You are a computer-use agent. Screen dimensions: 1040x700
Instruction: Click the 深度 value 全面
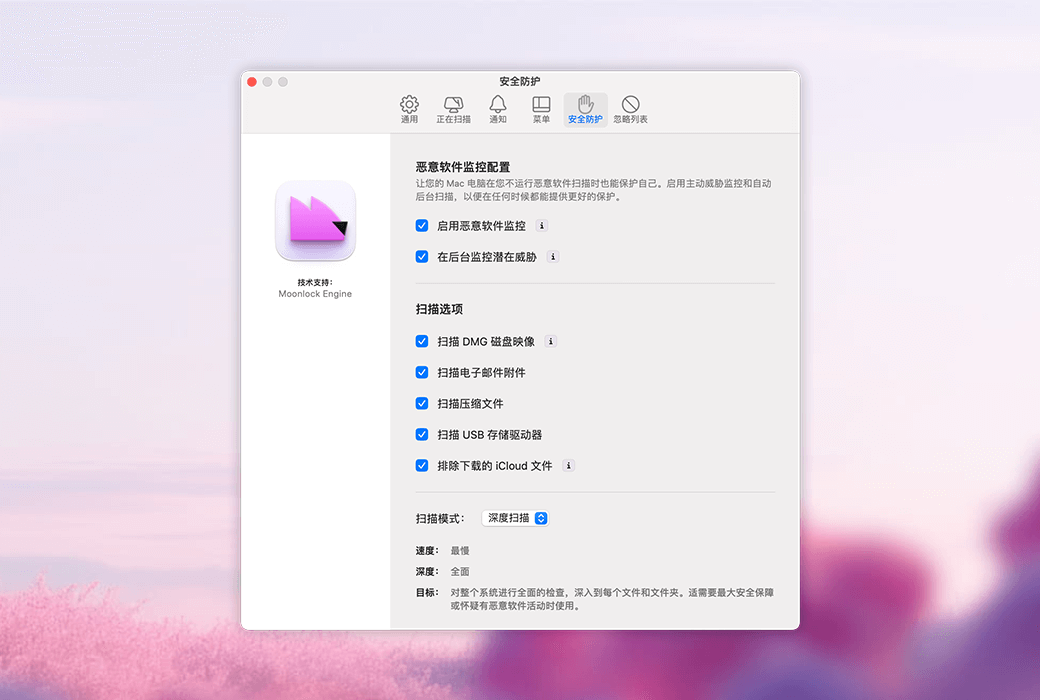click(460, 571)
